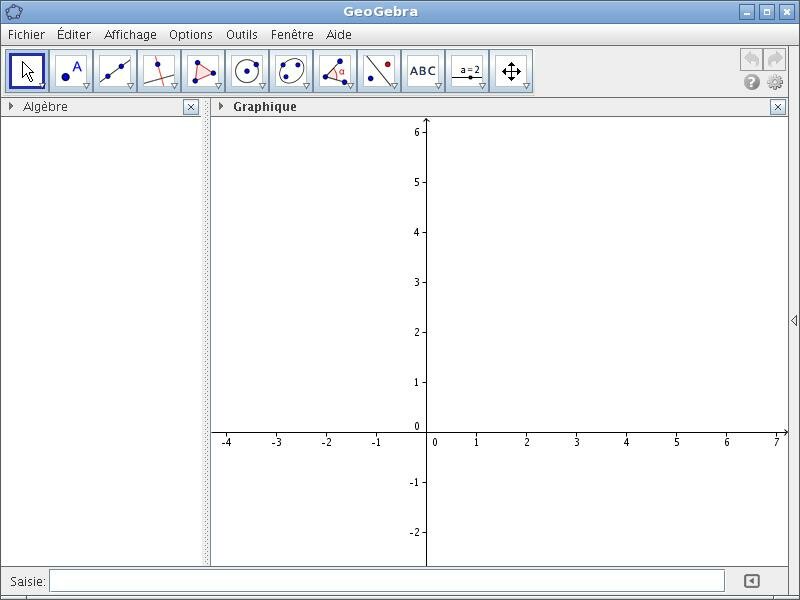Open the Aide menu

coord(339,35)
